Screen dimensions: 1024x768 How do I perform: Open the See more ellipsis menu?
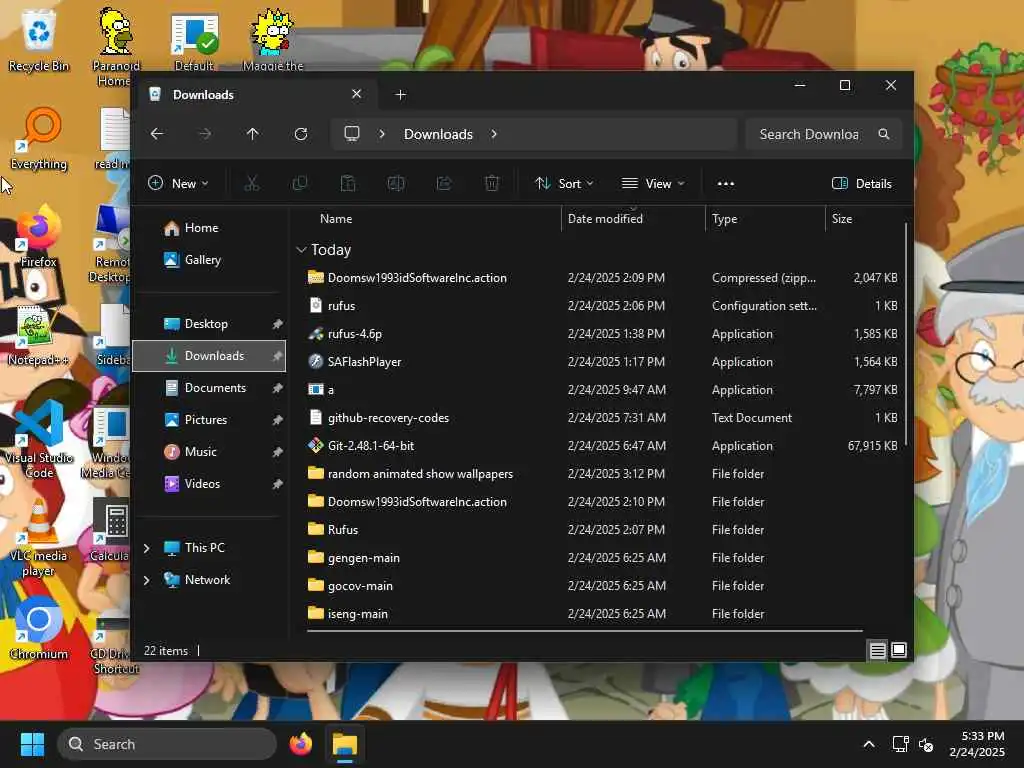click(726, 184)
